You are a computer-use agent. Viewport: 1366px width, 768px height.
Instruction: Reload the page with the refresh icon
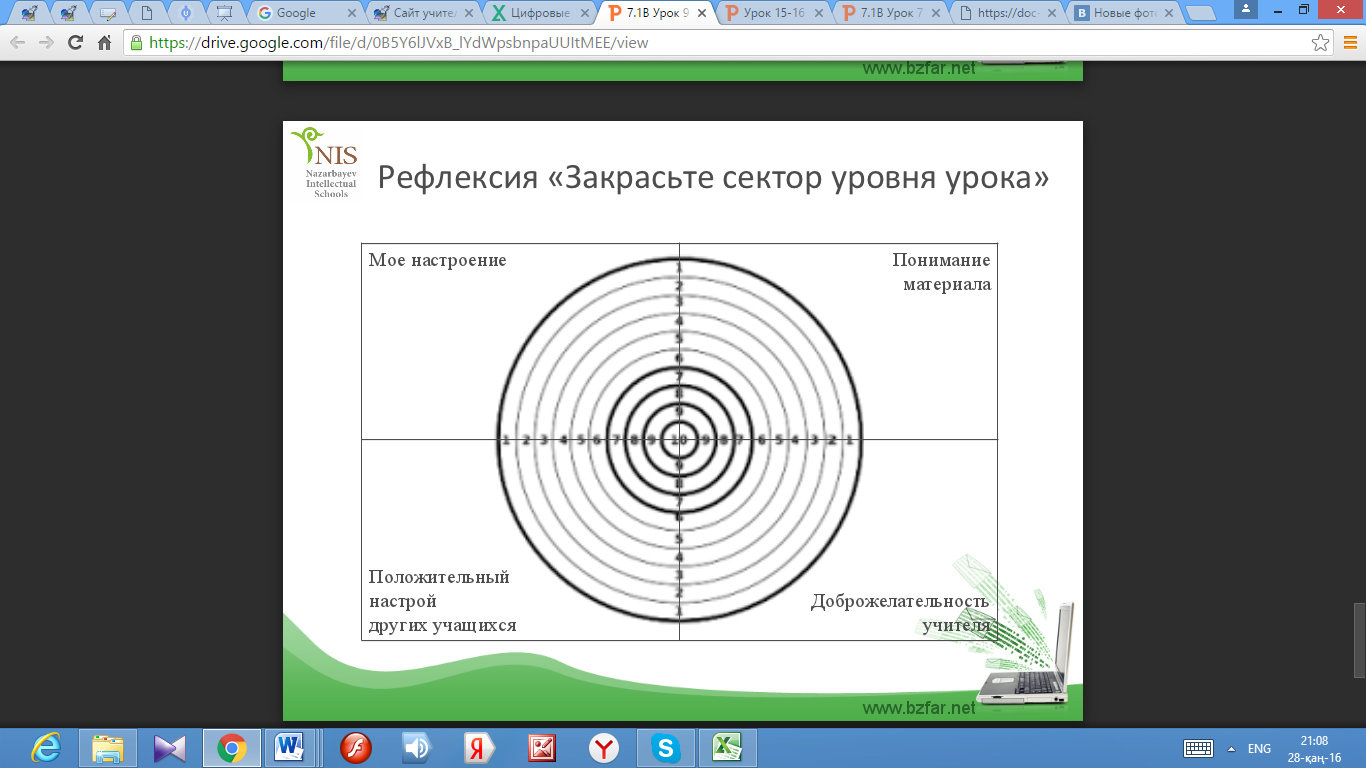(x=75, y=44)
